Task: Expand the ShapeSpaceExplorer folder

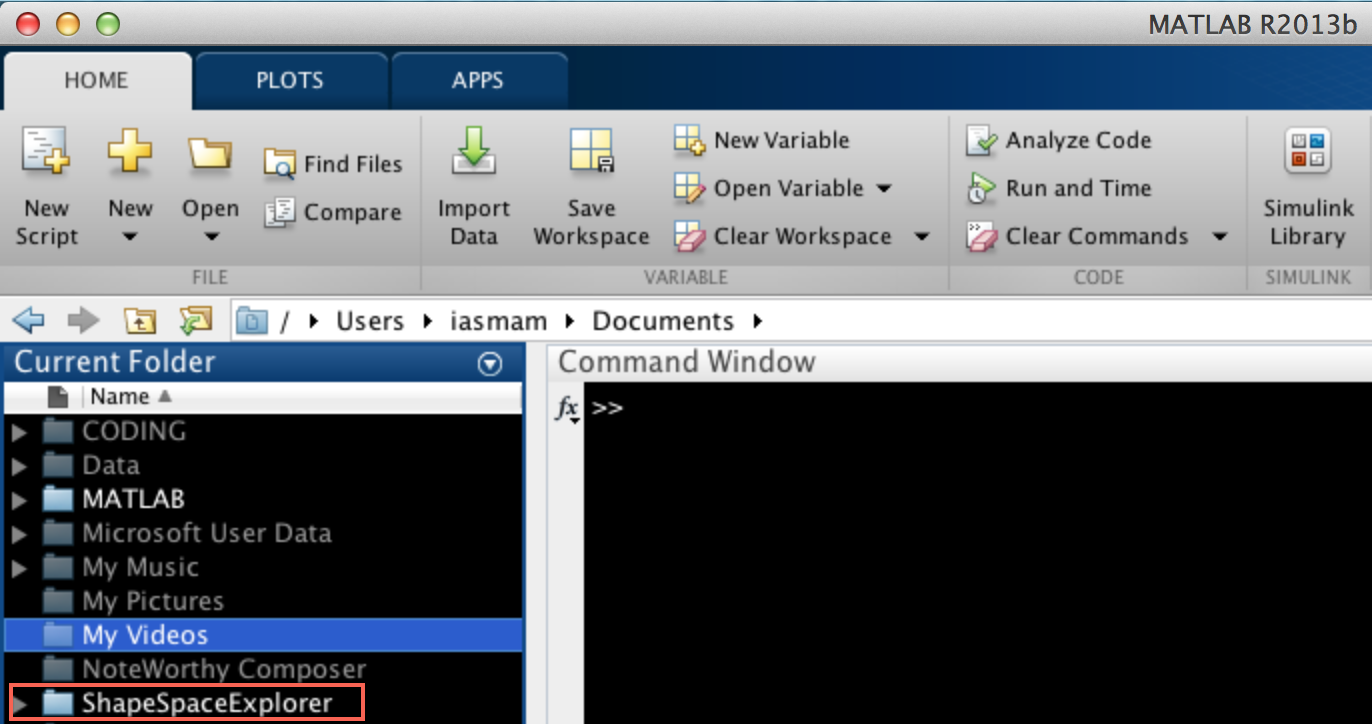Action: 19,704
